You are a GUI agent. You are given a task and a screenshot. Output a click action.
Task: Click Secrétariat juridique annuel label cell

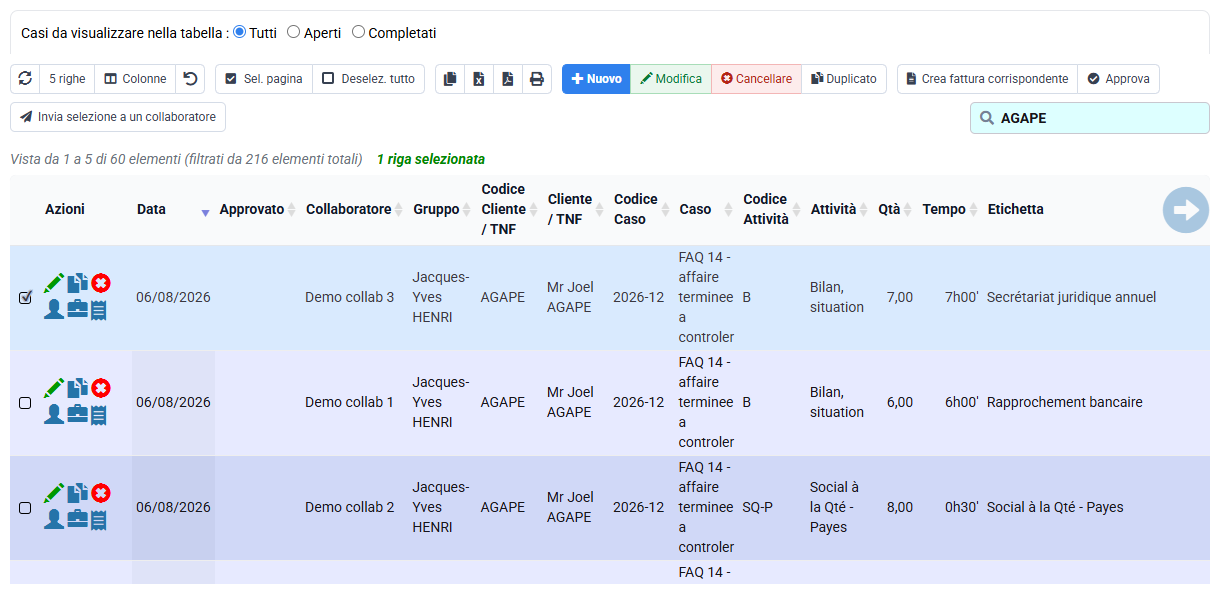pyautogui.click(x=1071, y=297)
